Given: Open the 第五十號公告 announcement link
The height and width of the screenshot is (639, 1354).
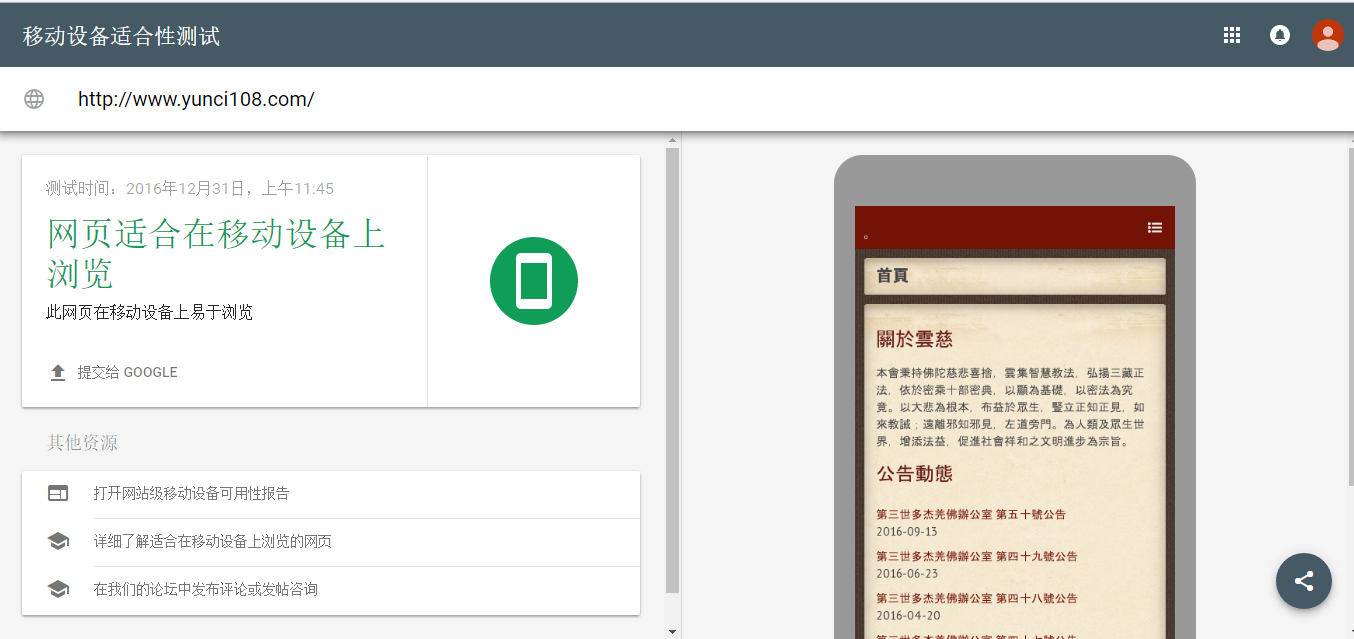Looking at the screenshot, I should 976,514.
